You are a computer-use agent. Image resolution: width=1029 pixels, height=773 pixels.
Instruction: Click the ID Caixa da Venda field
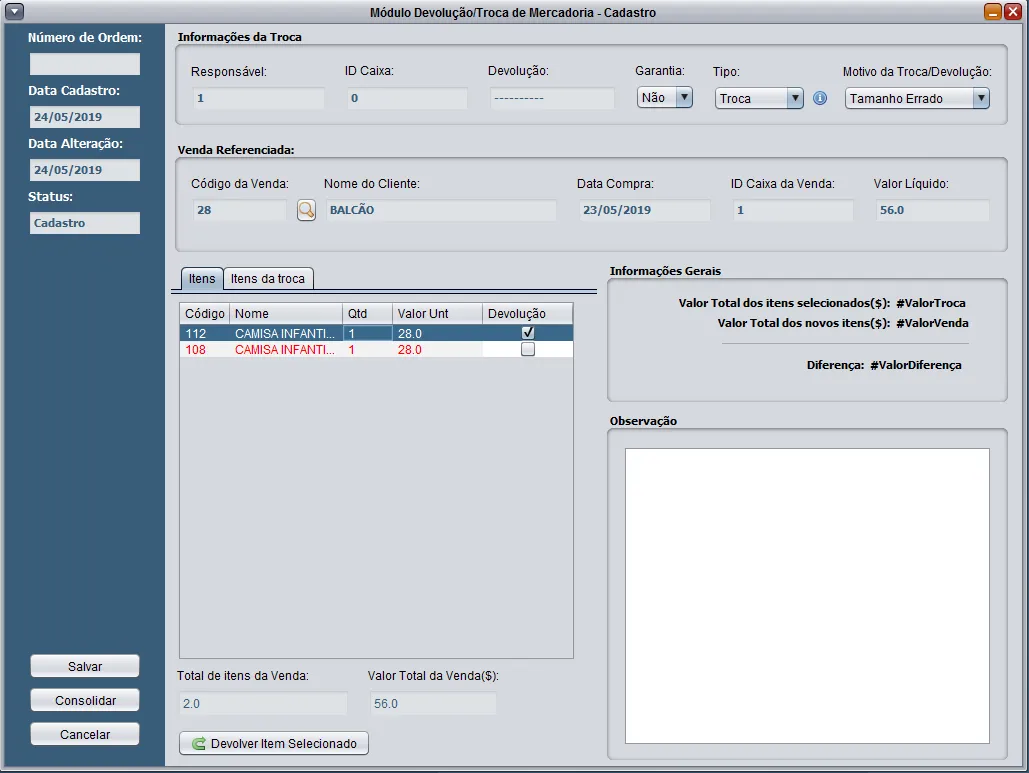click(x=793, y=210)
